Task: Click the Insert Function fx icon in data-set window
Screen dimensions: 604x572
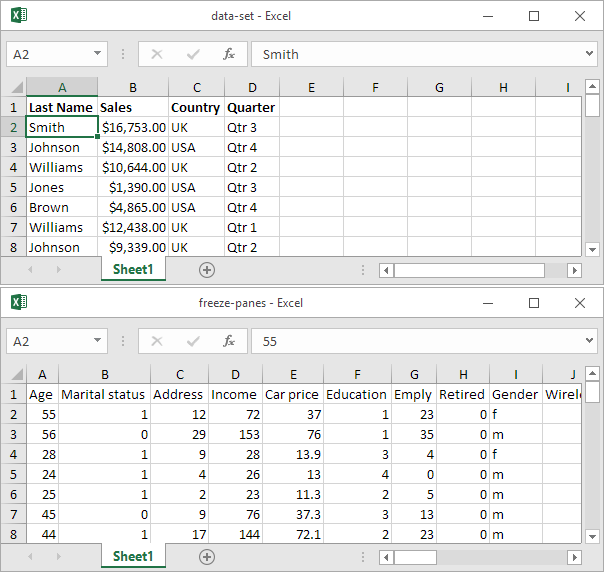Action: 229,54
